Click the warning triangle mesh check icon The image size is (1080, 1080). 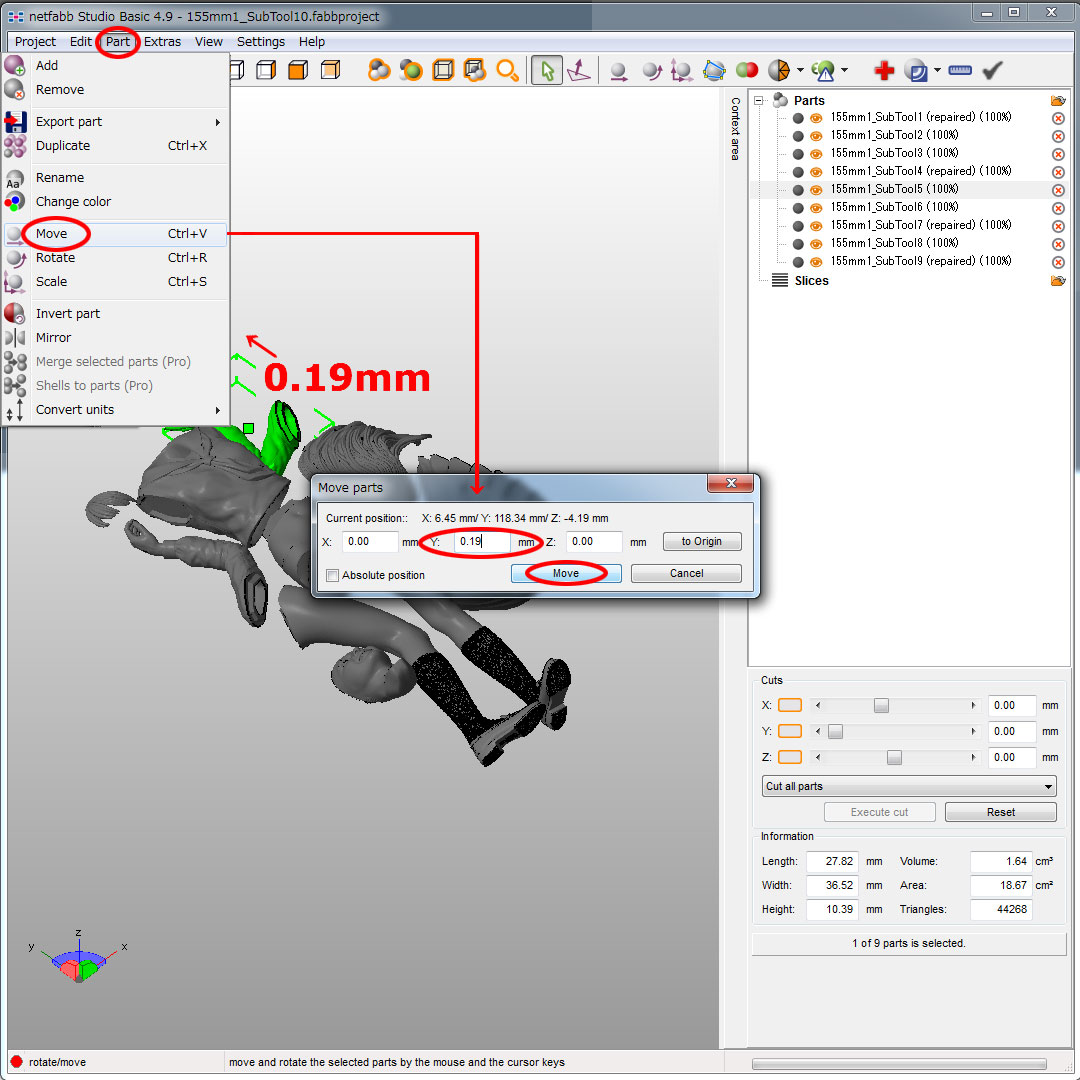pyautogui.click(x=823, y=70)
